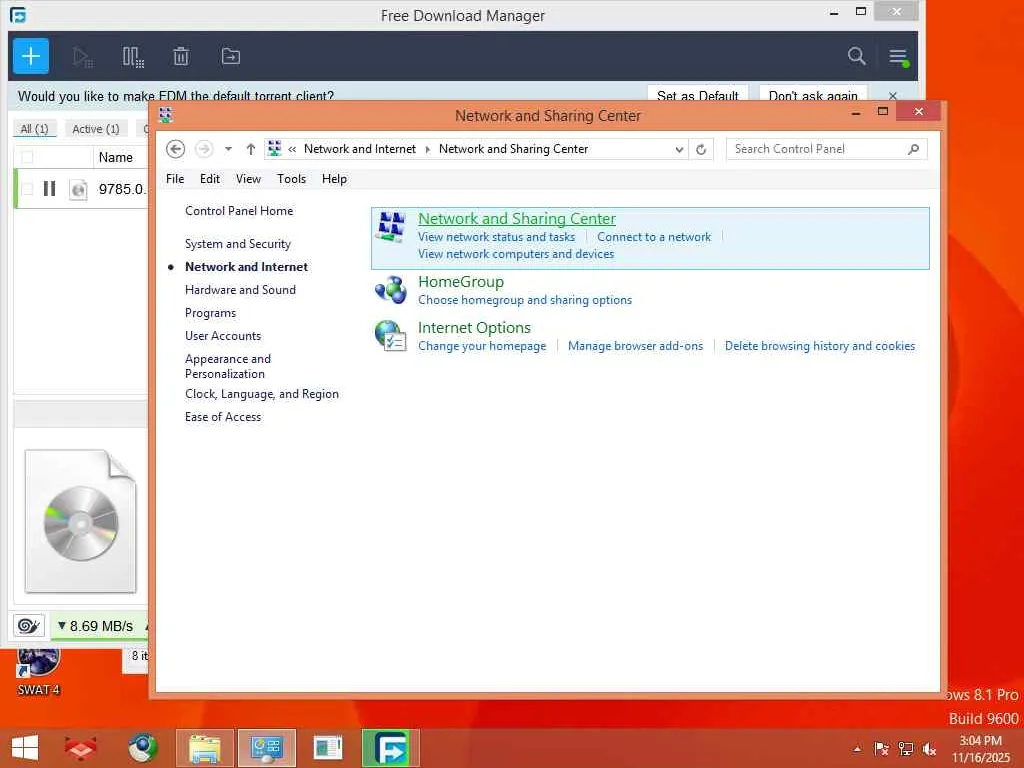Open Appearance and Personalization category
This screenshot has width=1024, height=768.
[x=227, y=366]
